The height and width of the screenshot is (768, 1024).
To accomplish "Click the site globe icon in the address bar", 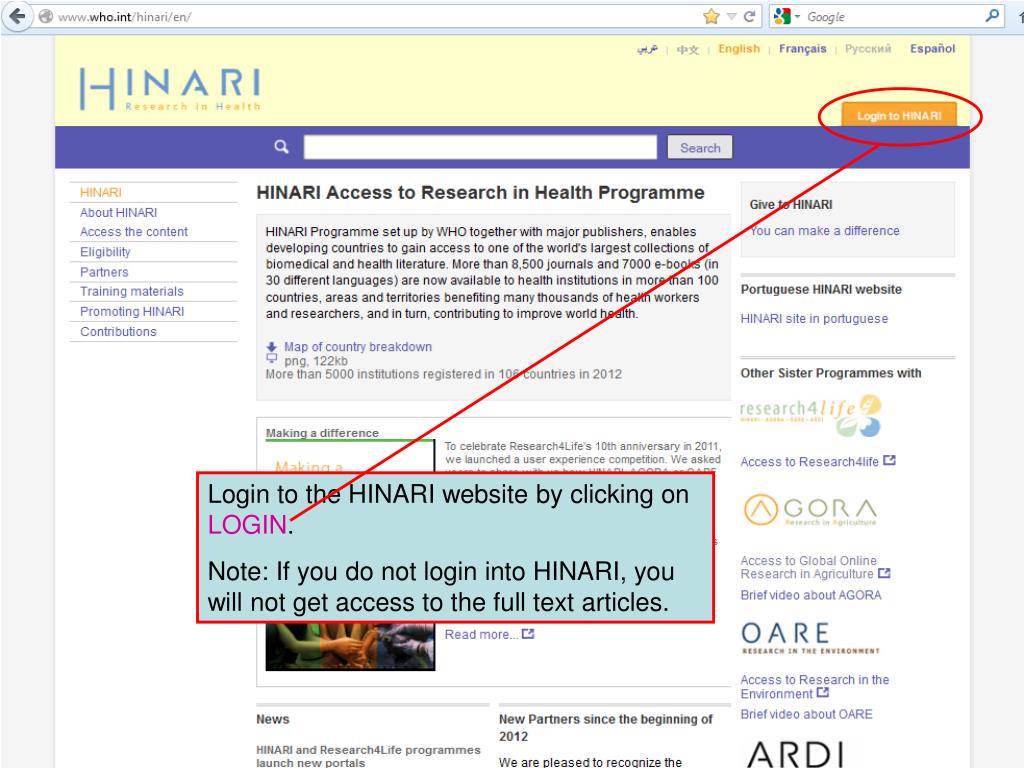I will click(x=46, y=16).
